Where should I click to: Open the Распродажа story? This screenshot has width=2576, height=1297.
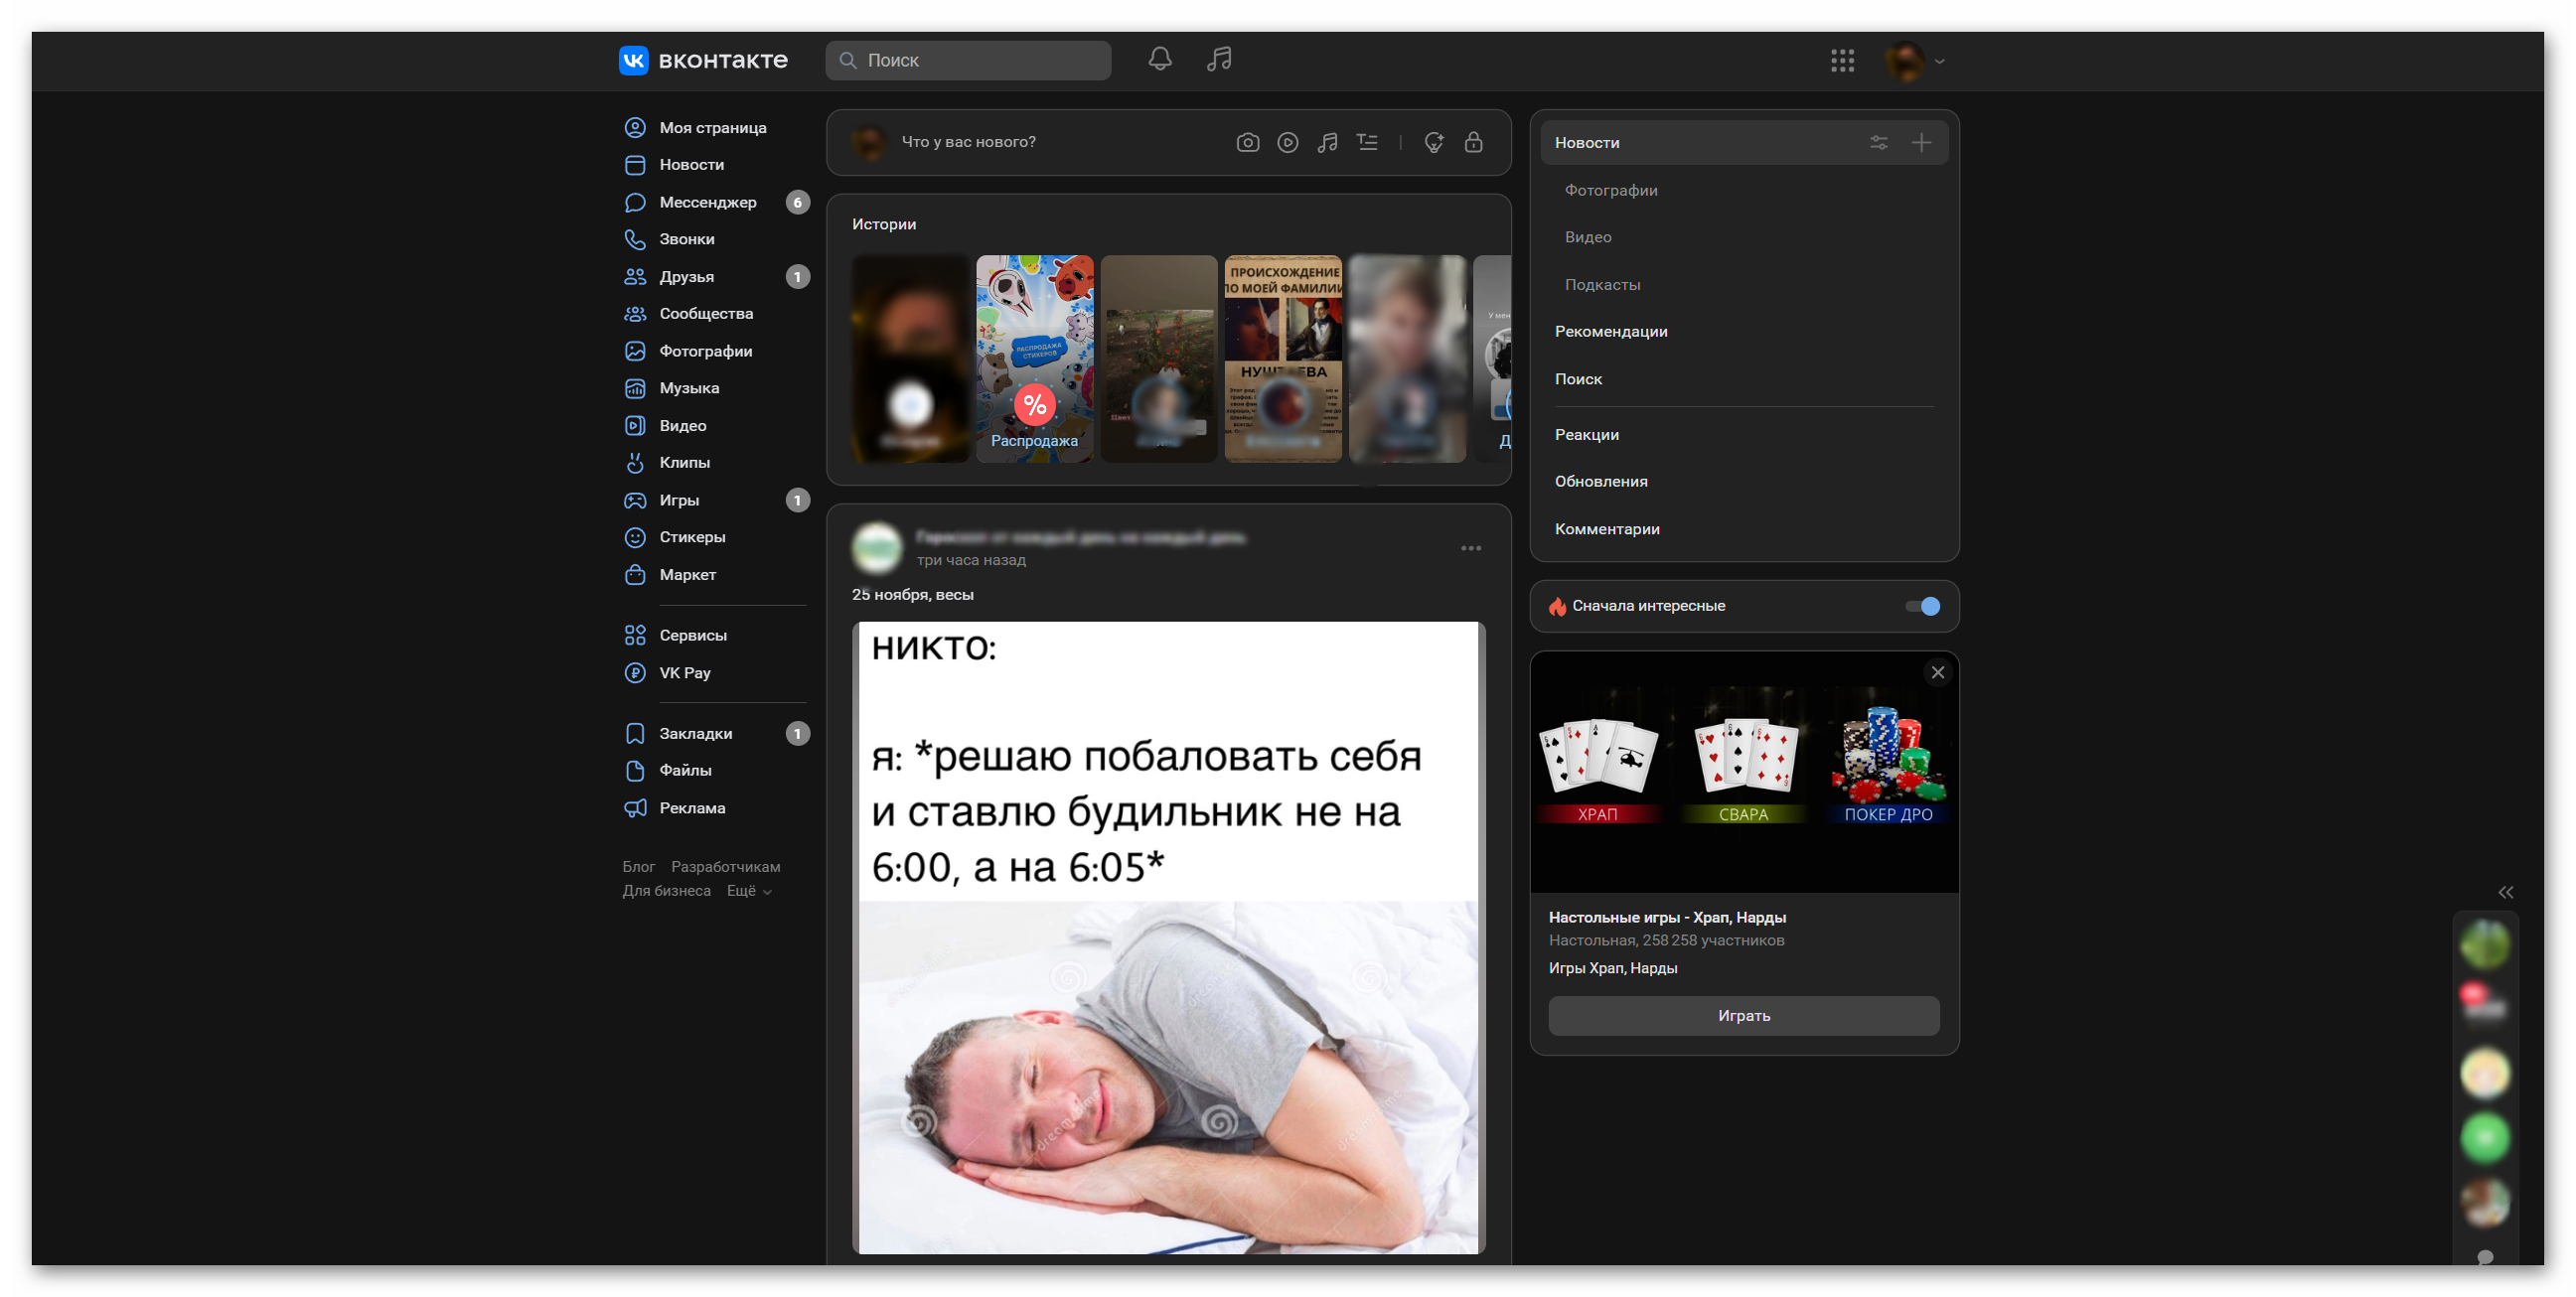[x=1034, y=358]
